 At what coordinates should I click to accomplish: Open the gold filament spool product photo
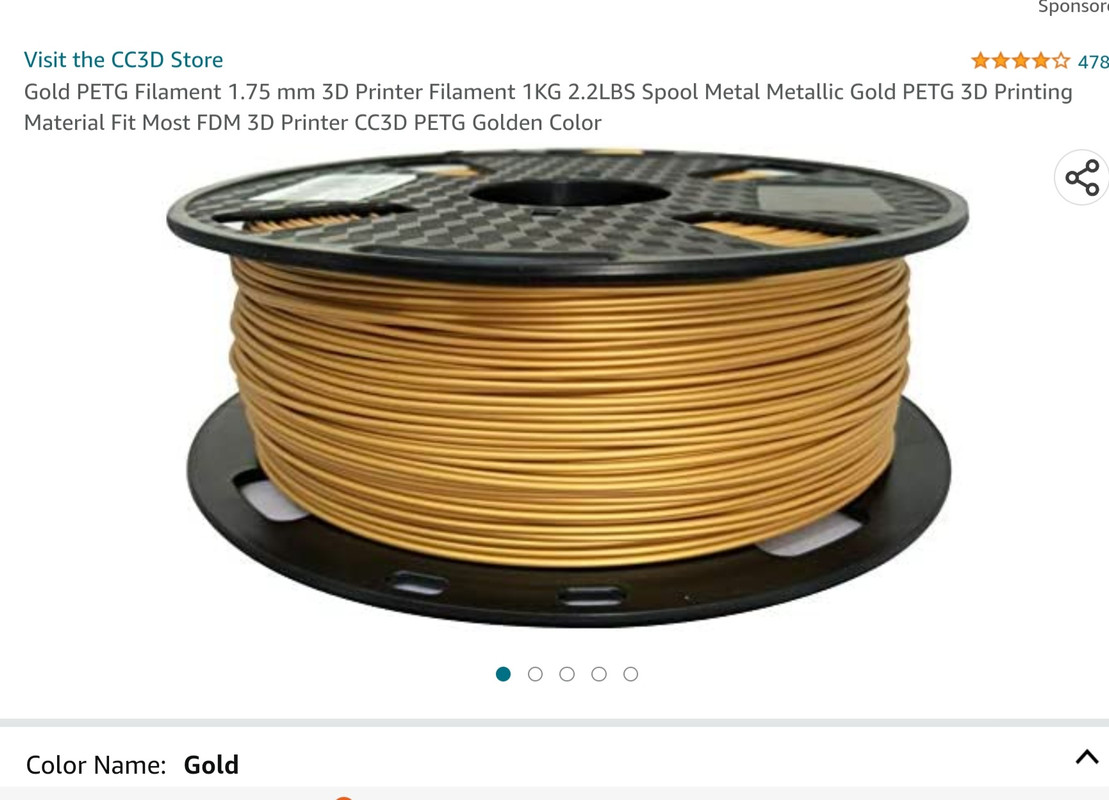tap(568, 388)
